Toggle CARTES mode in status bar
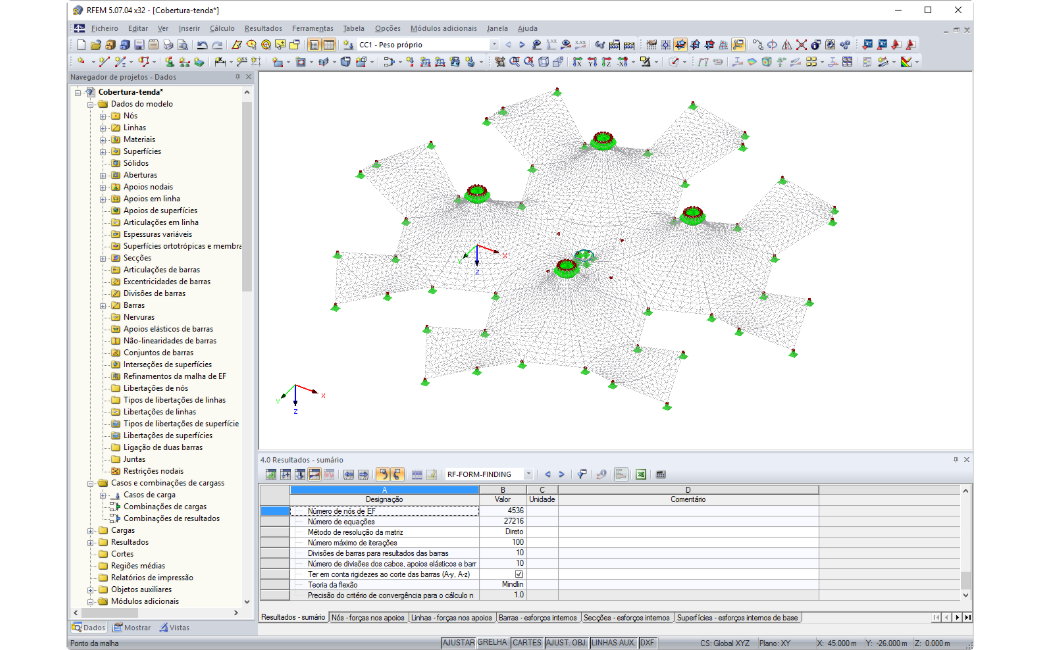The height and width of the screenshot is (650, 1040). pyautogui.click(x=527, y=643)
